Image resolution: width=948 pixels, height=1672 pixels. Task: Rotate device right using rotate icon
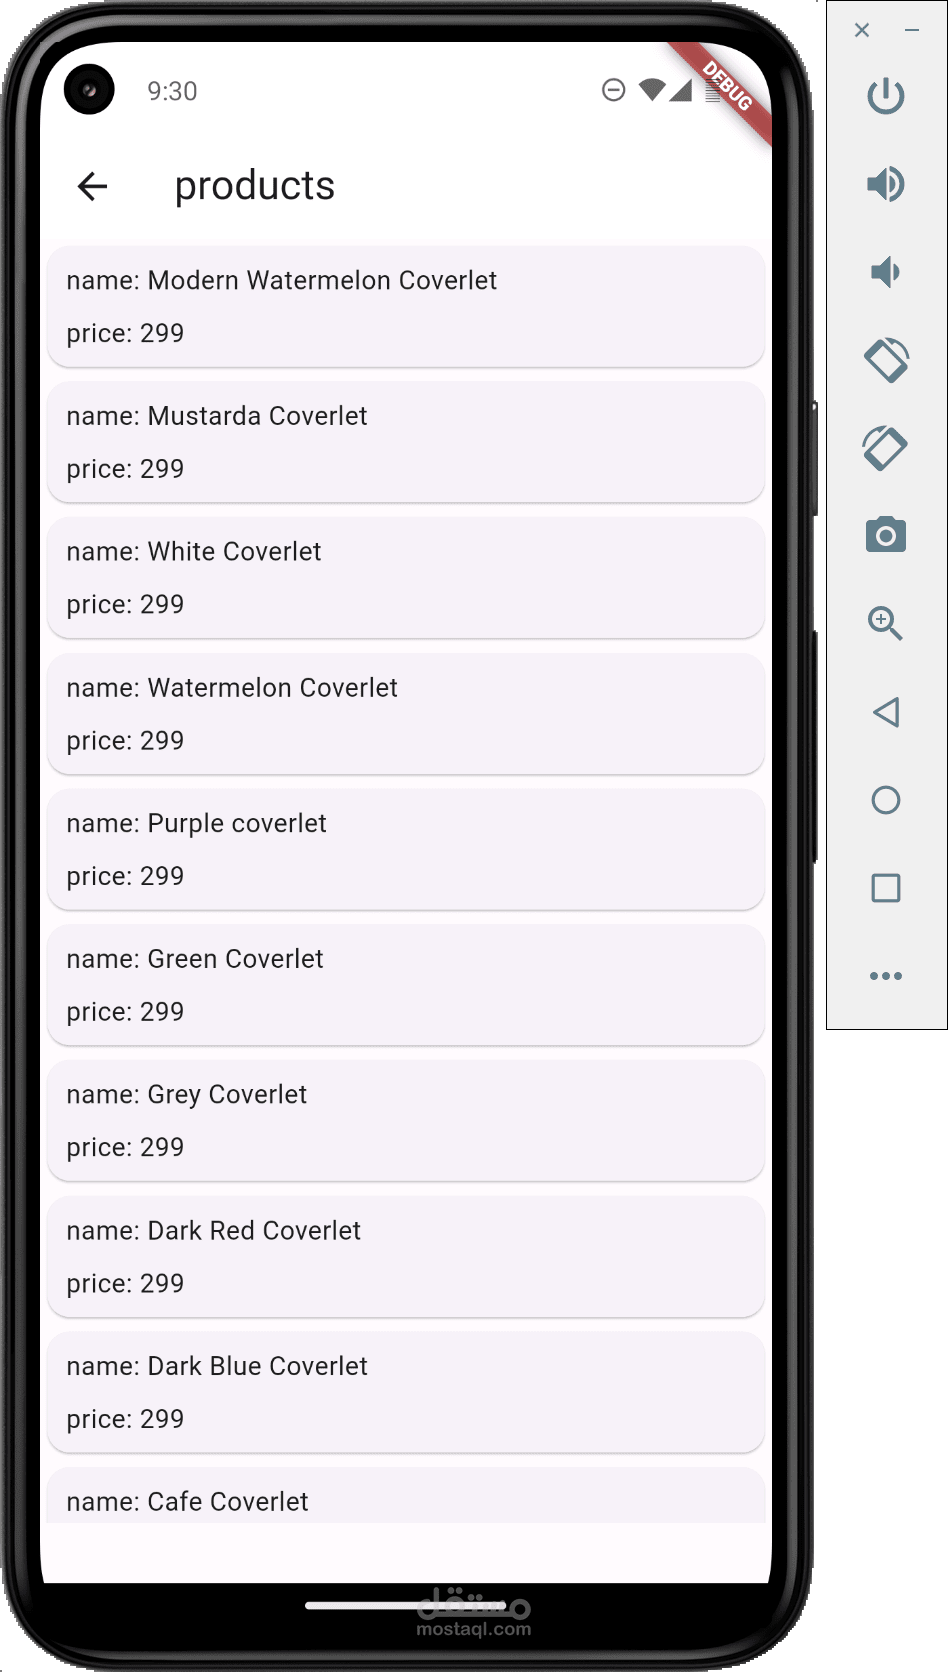pyautogui.click(x=886, y=448)
